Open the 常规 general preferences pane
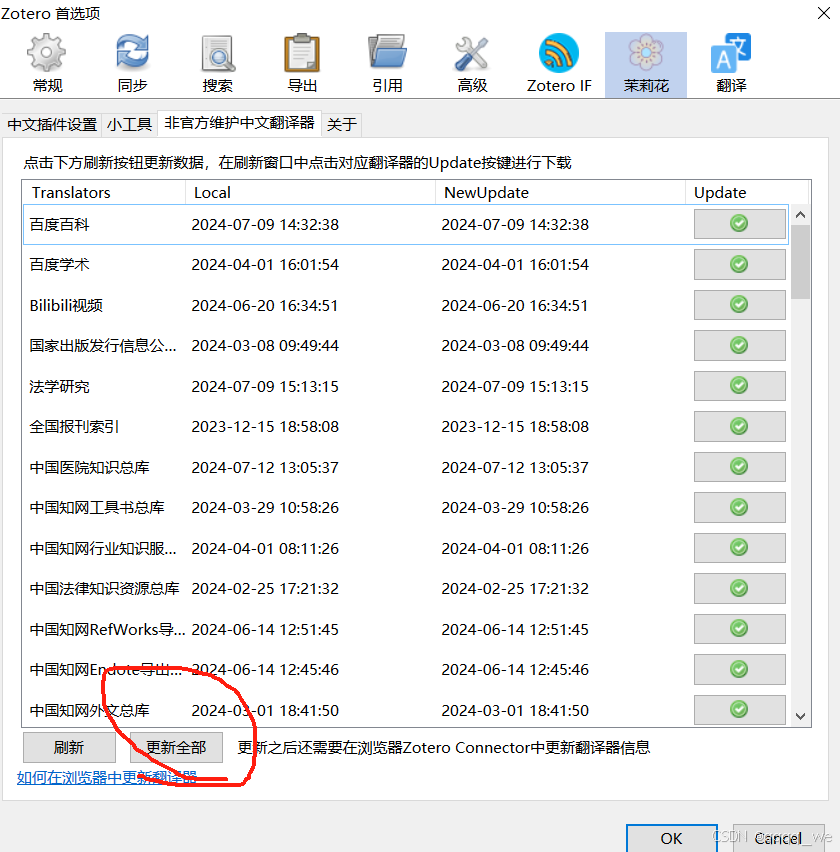The image size is (840, 852). (x=47, y=64)
